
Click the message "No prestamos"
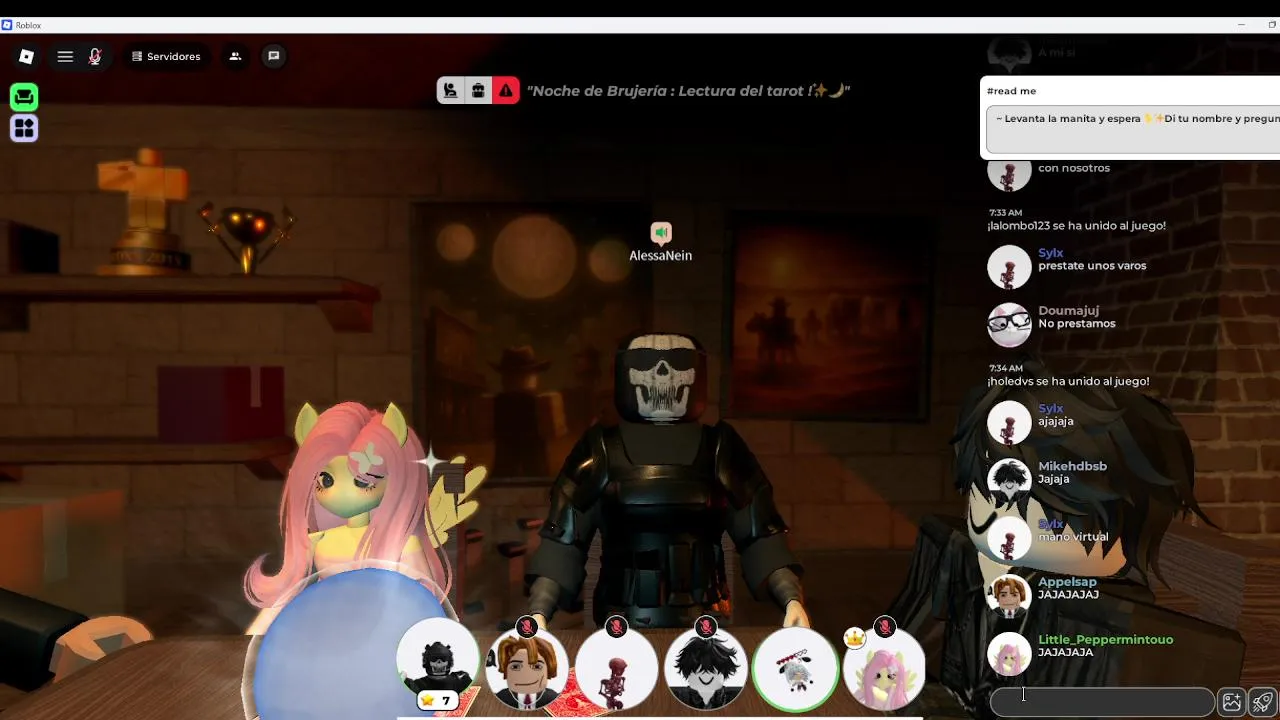tap(1076, 324)
